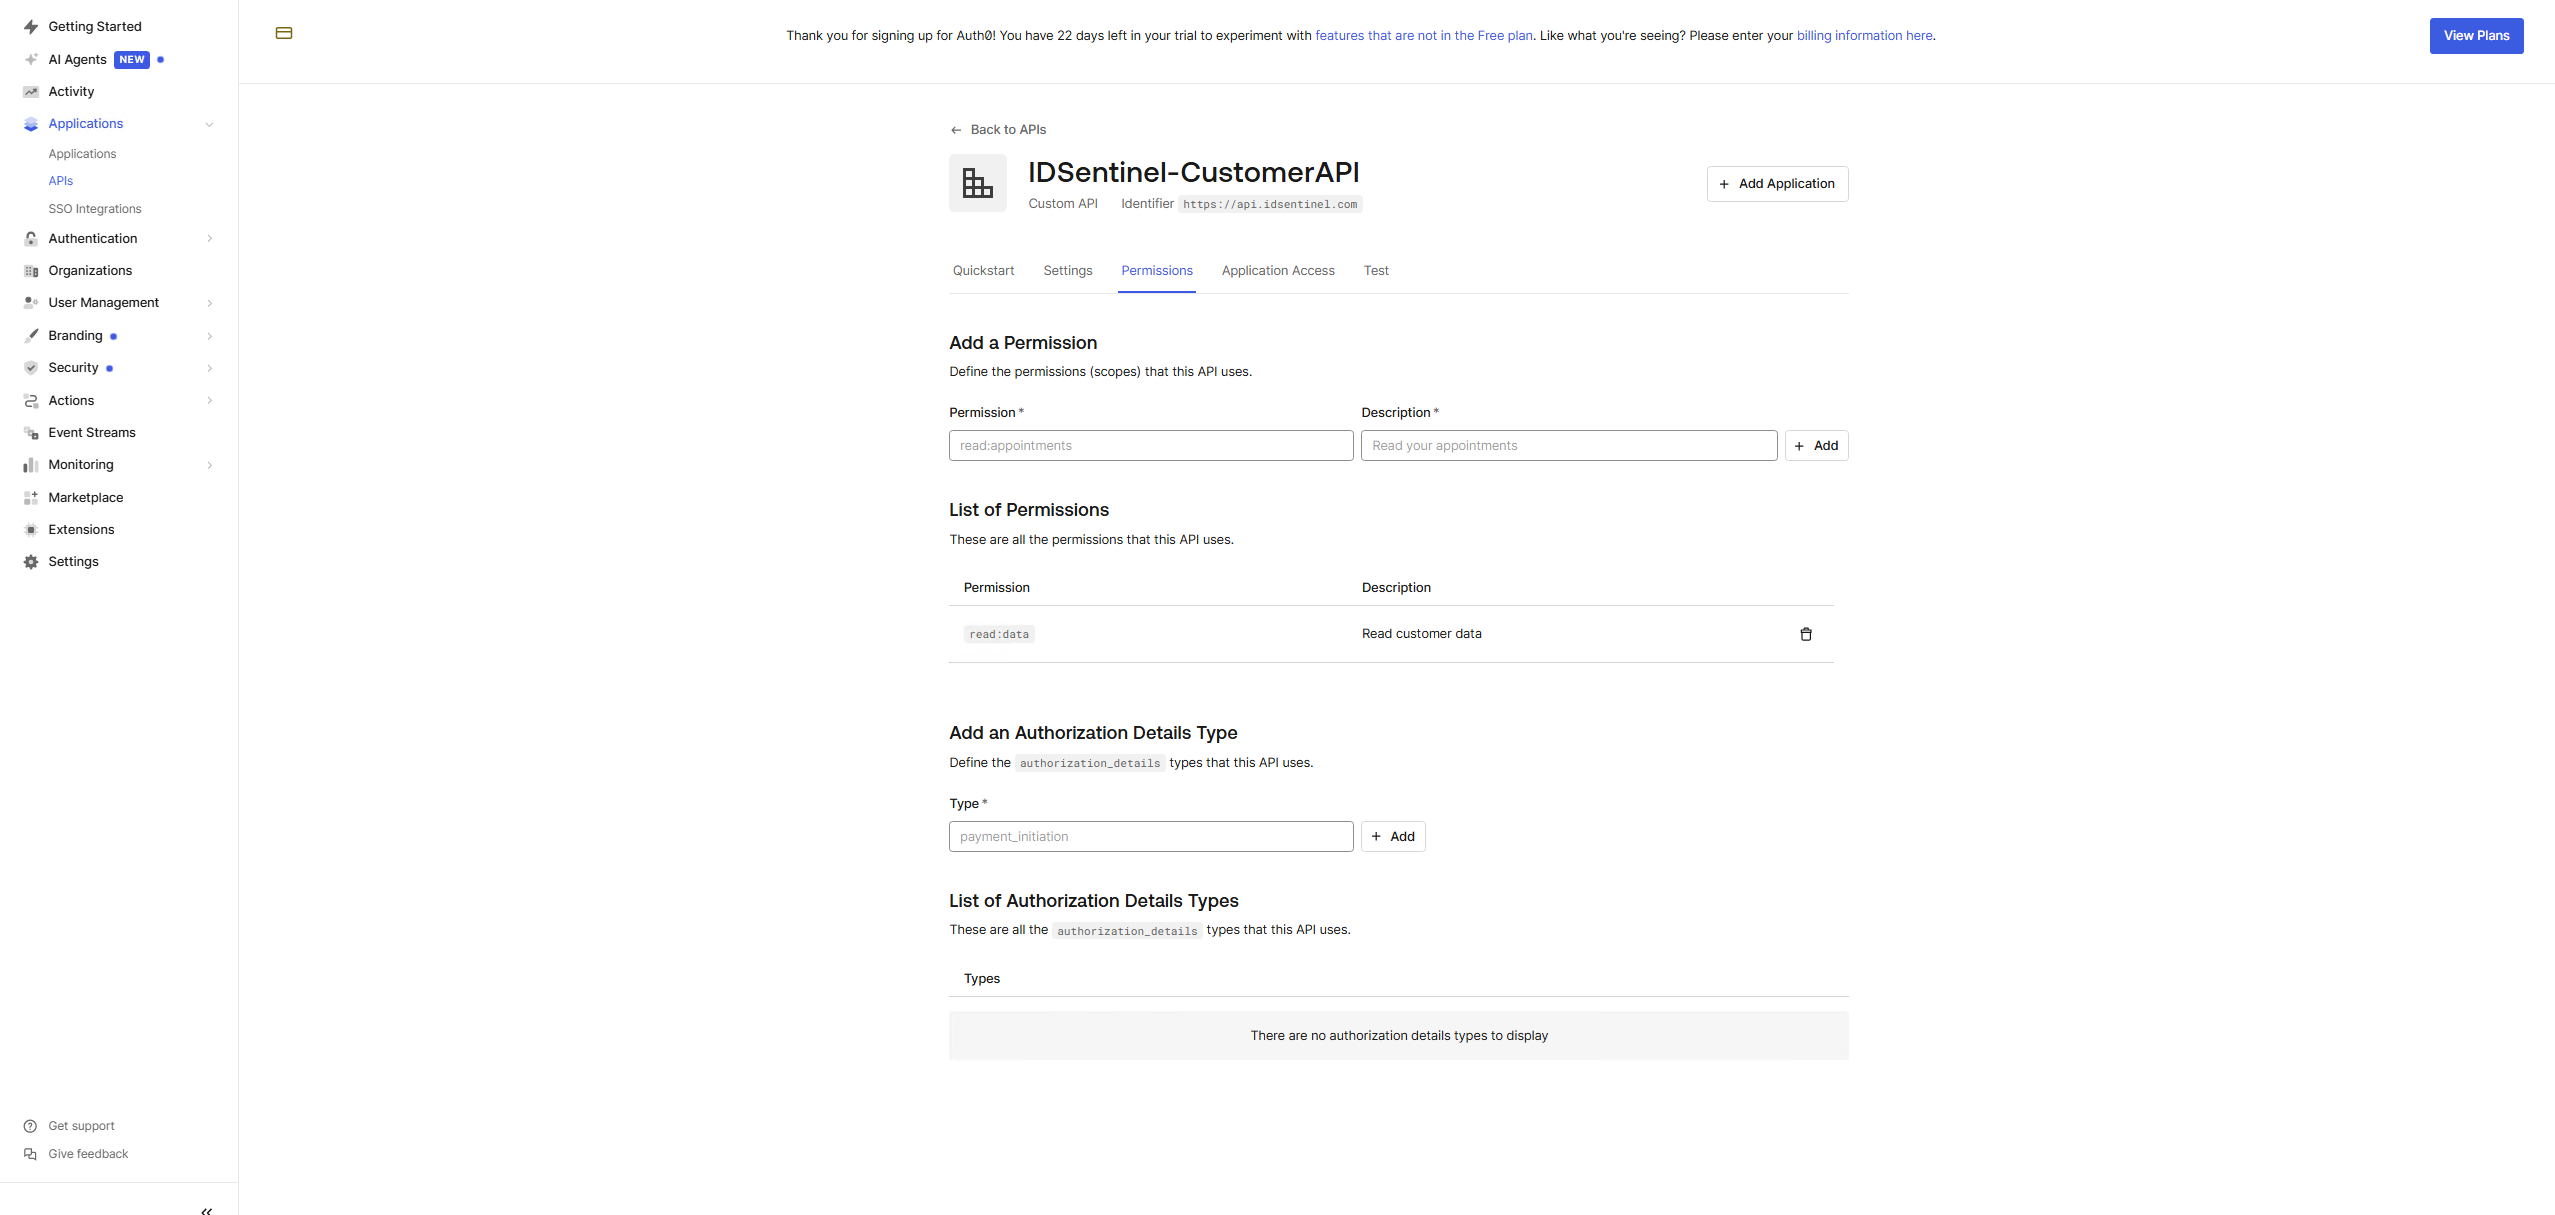2555x1215 pixels.
Task: Focus the Permission input field
Action: pos(1151,446)
